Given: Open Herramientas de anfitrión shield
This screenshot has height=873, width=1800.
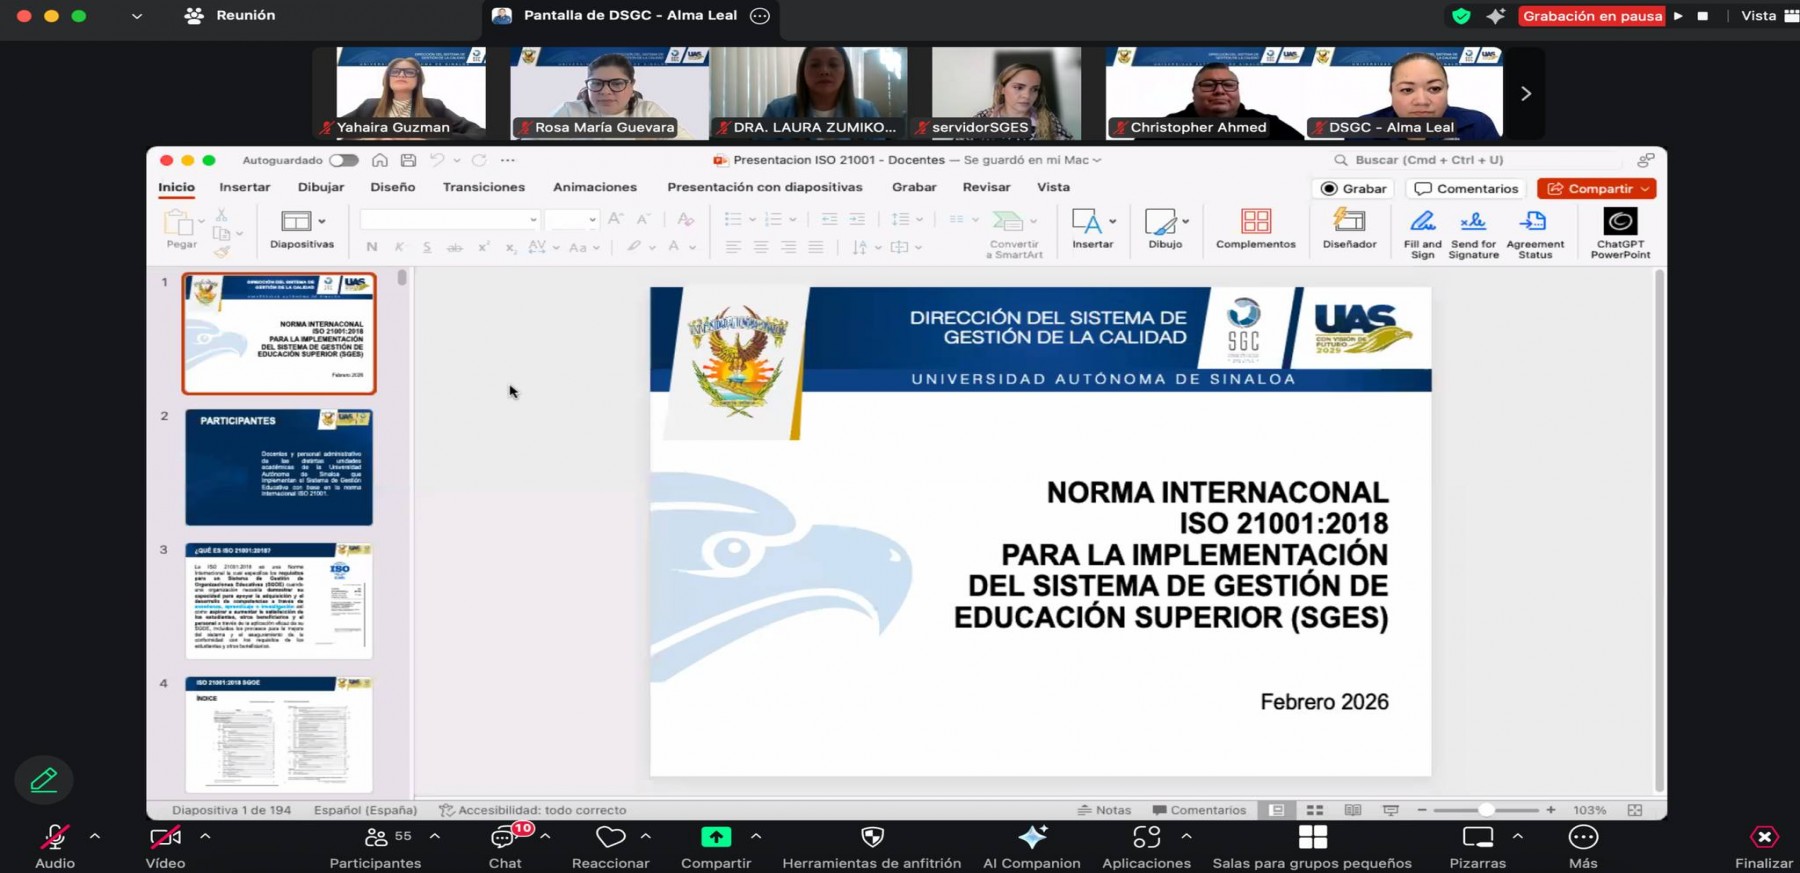Looking at the screenshot, I should click(x=871, y=845).
